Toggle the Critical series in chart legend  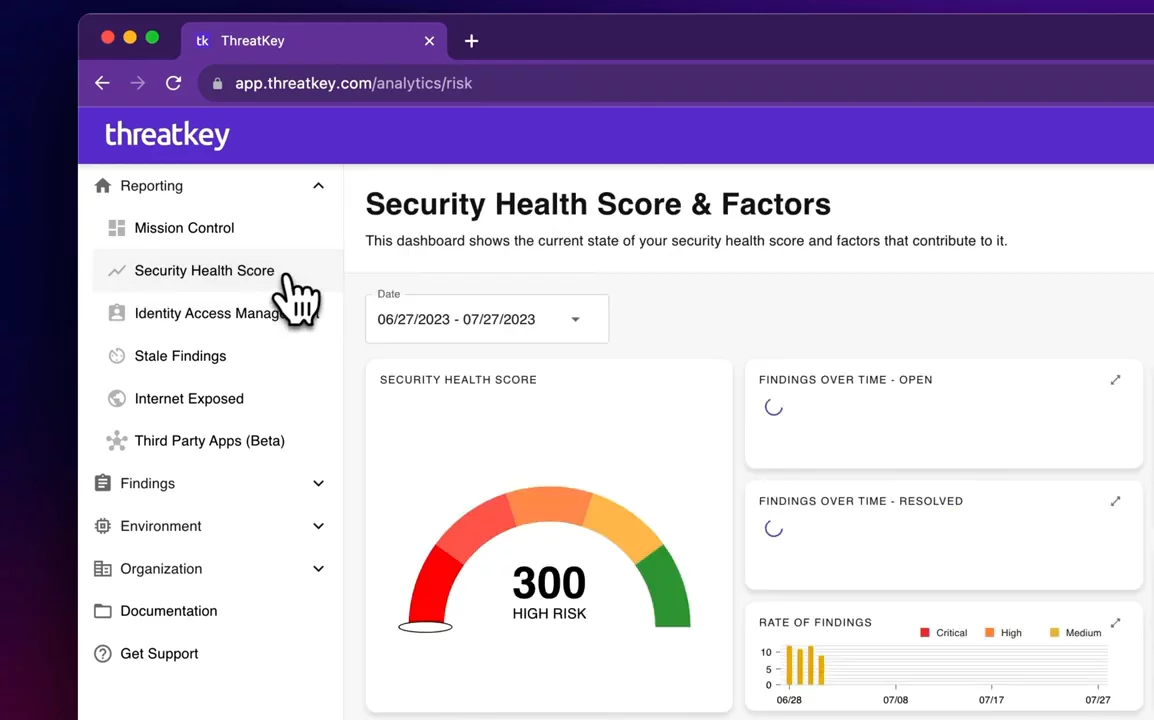(943, 633)
